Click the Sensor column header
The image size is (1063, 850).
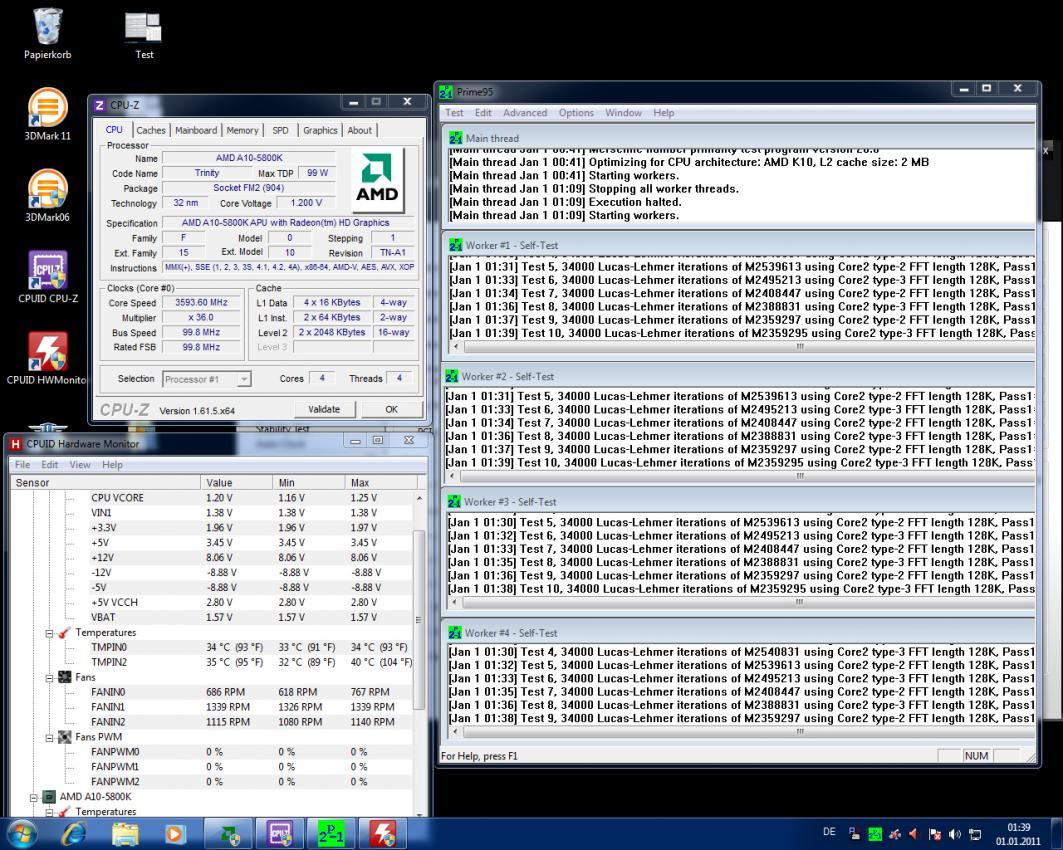tap(106, 483)
